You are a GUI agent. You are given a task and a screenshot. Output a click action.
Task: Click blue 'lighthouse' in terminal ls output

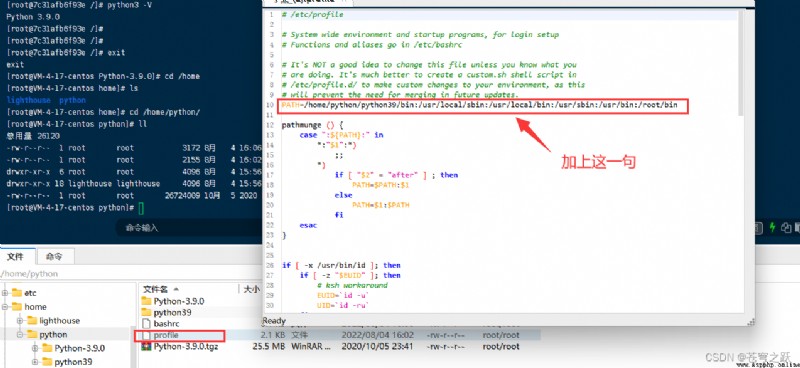click(x=29, y=100)
